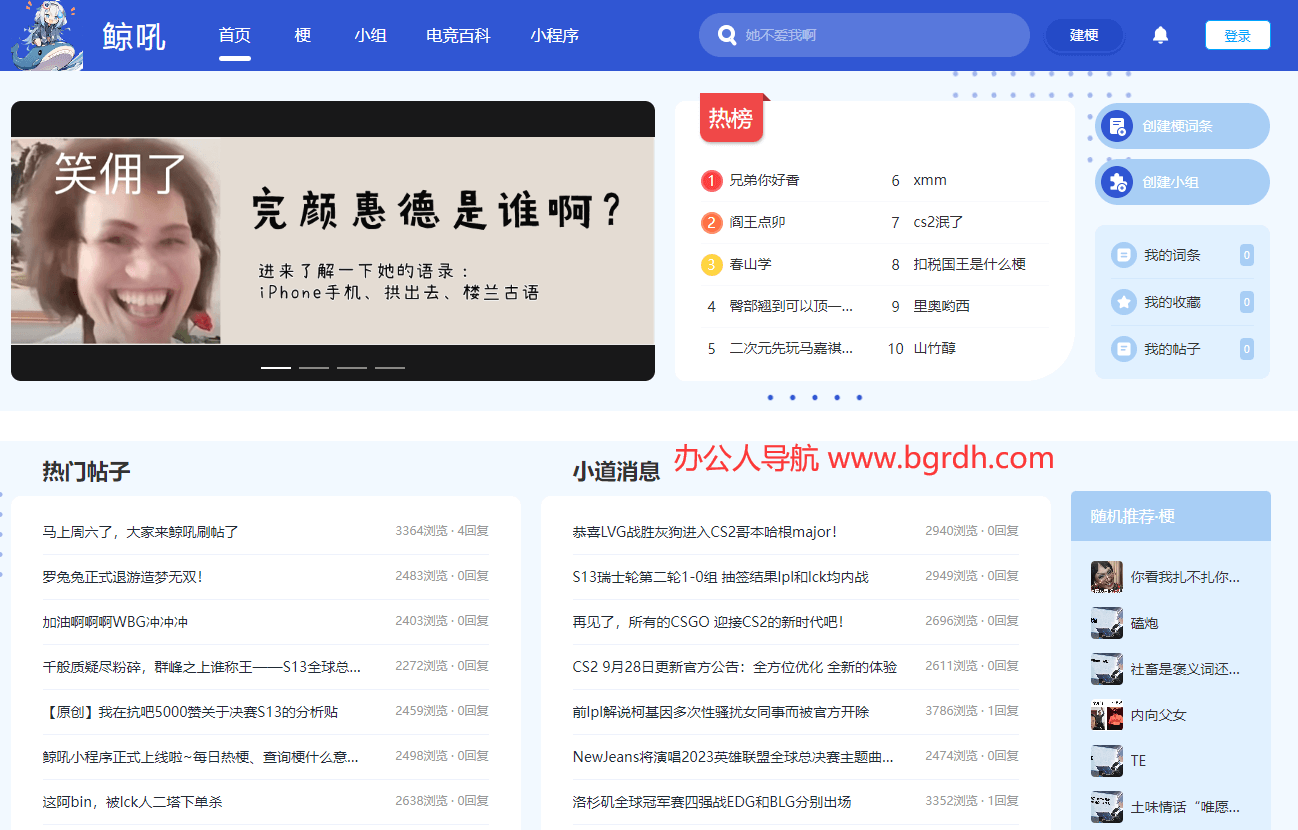
Task: Open the 小程序 menu item
Action: point(555,35)
